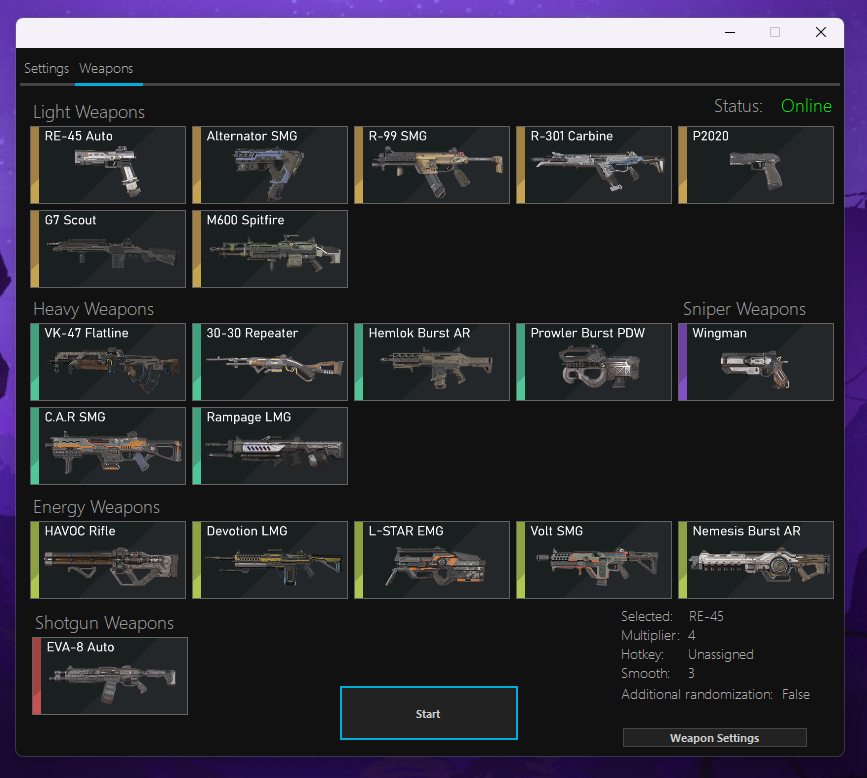Viewport: 867px width, 778px height.
Task: Choose the M600 Spitfire tile
Action: coord(271,249)
